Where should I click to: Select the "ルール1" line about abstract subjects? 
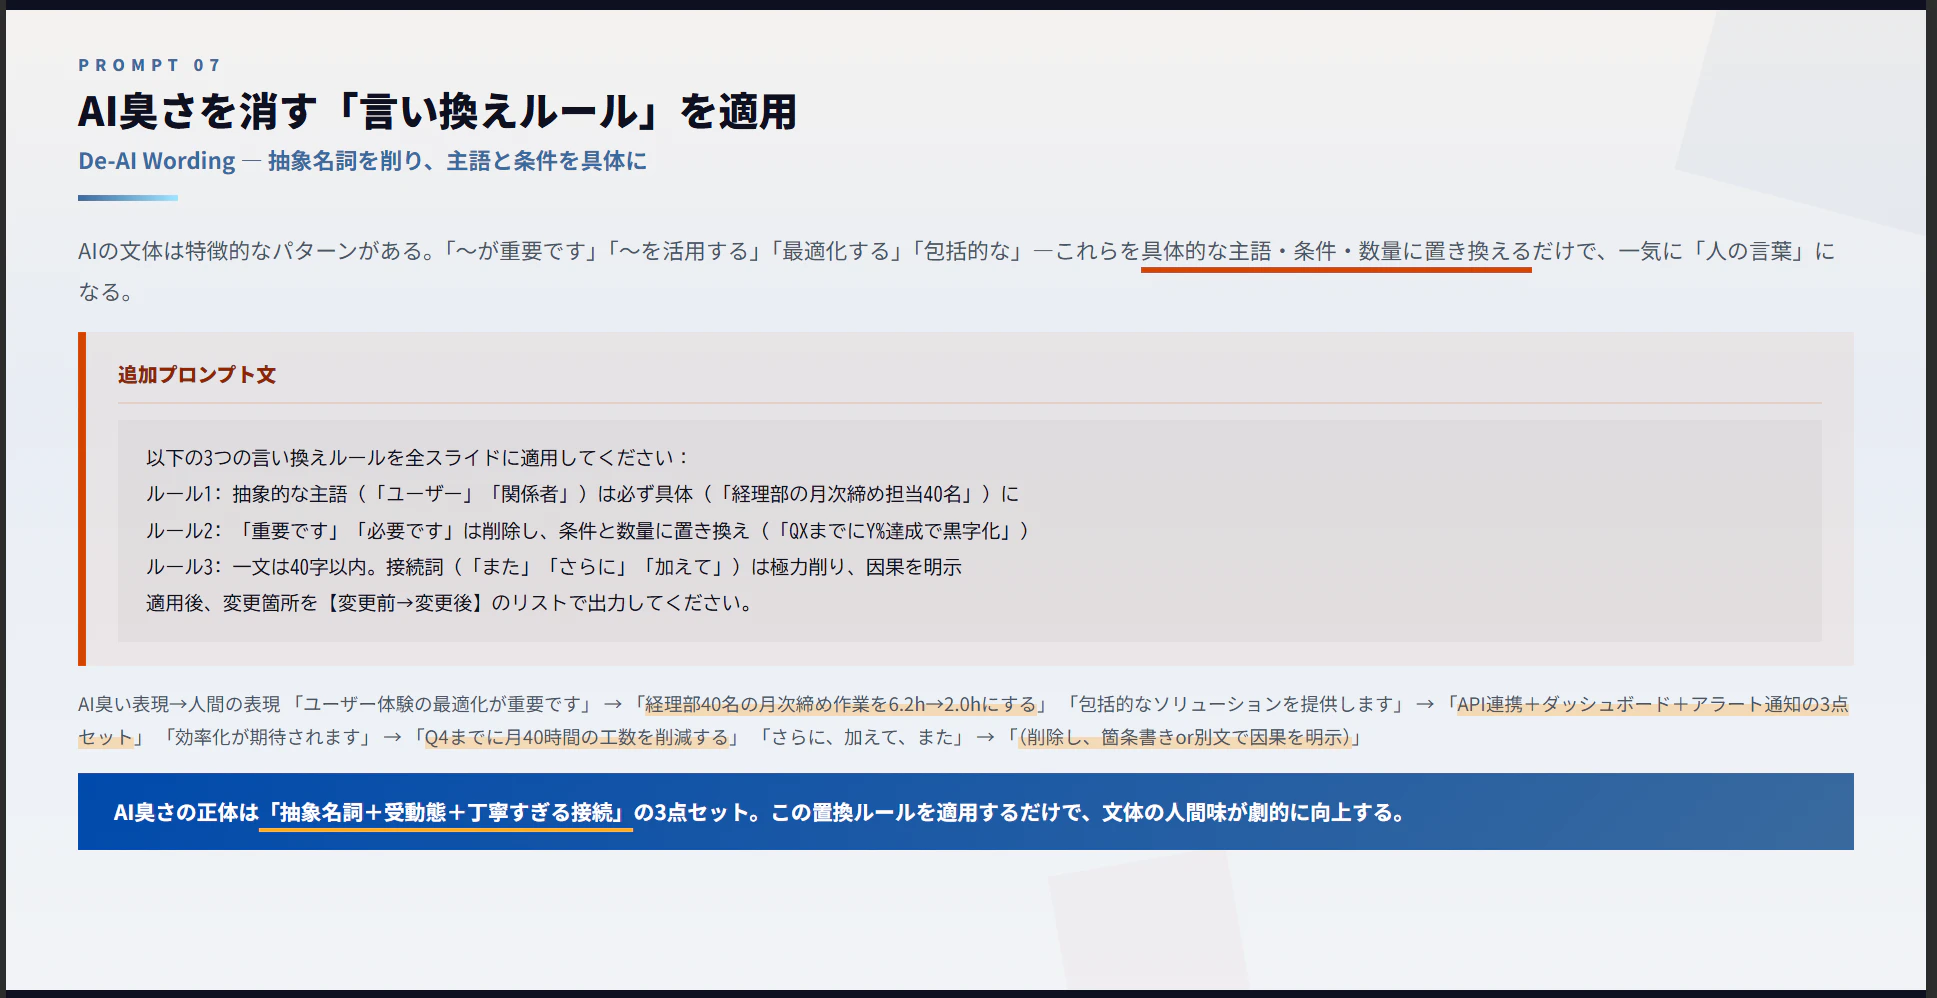coord(583,494)
